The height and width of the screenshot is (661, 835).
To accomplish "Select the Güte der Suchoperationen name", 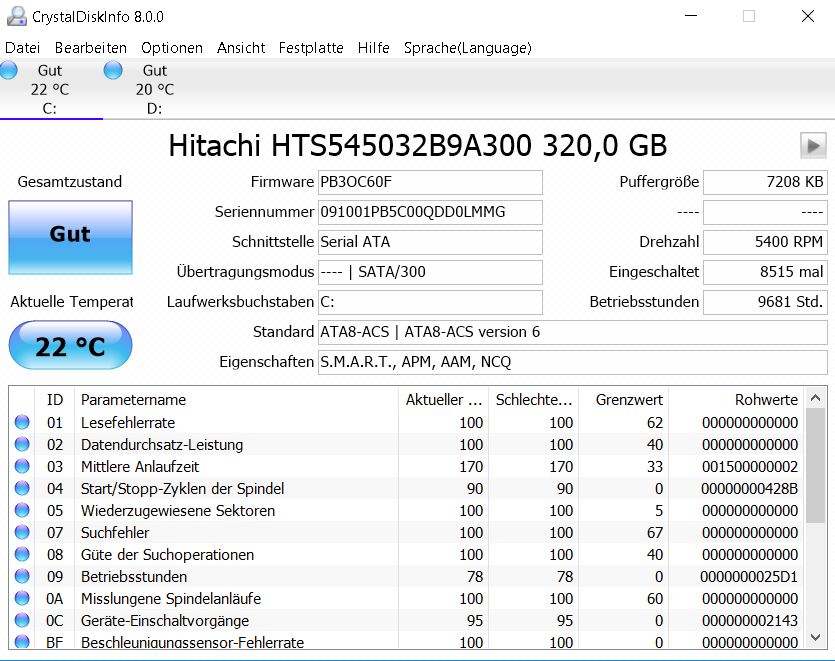I will pyautogui.click(x=167, y=555).
